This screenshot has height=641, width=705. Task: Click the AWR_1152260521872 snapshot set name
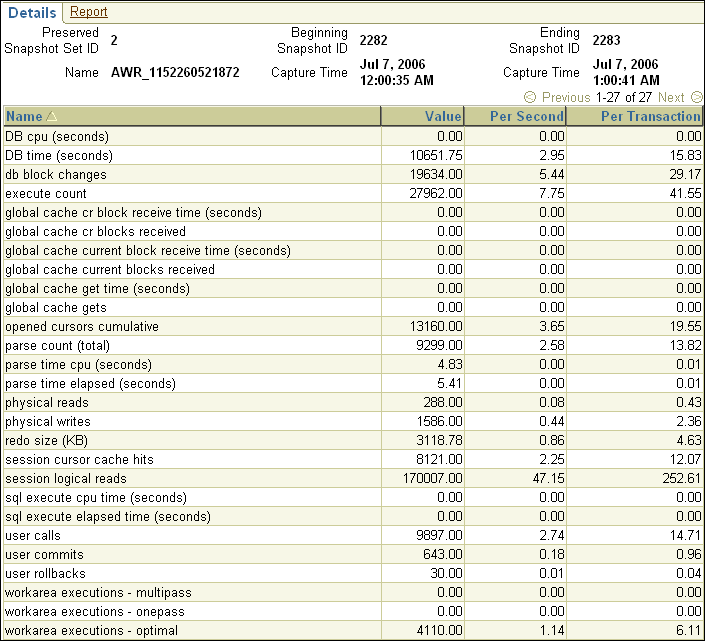(175, 73)
